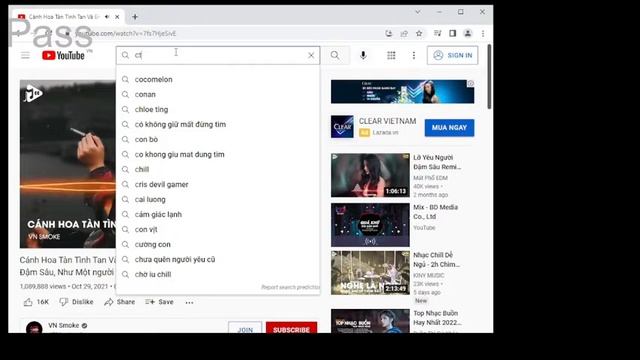Select the "chill" suggestion
Image resolution: width=640 pixels, height=360 pixels.
coord(218,169)
